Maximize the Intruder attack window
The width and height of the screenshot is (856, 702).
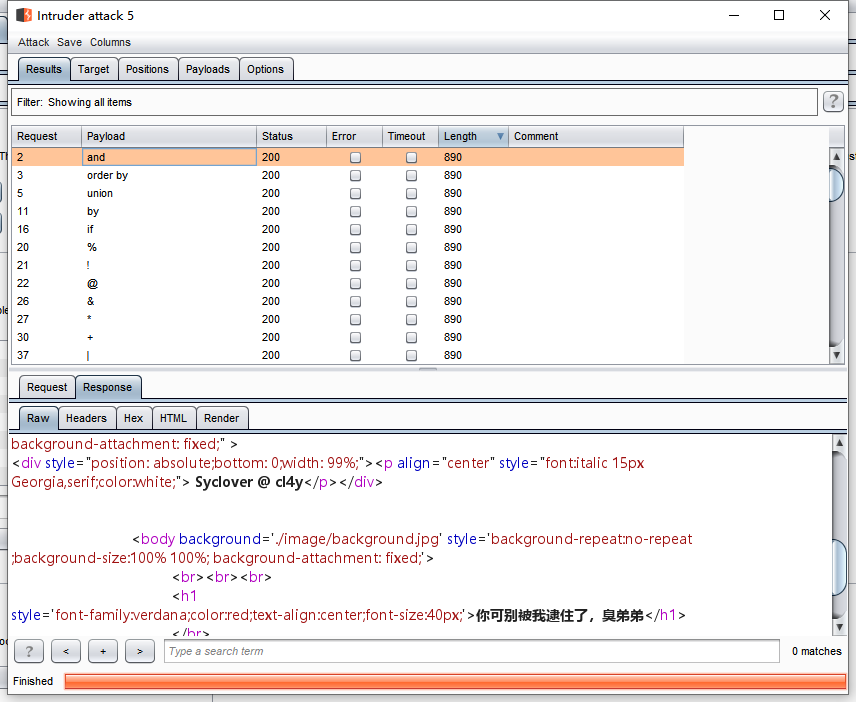click(779, 15)
